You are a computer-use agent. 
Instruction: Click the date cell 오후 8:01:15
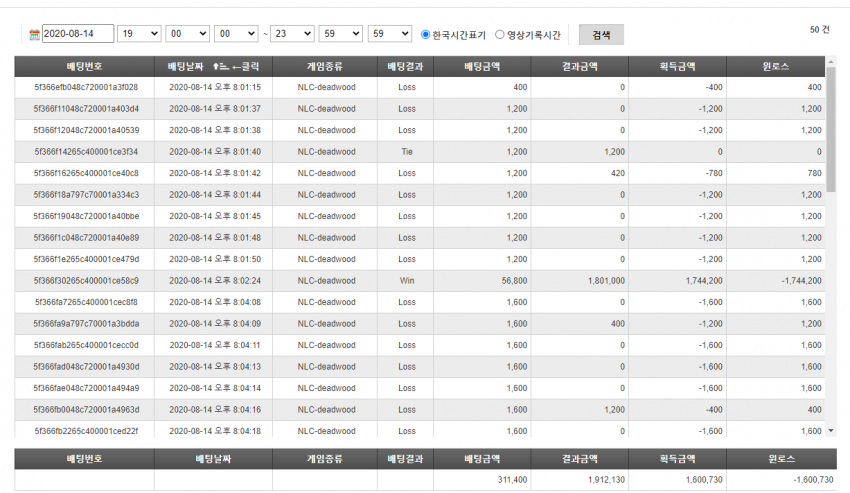(x=215, y=87)
